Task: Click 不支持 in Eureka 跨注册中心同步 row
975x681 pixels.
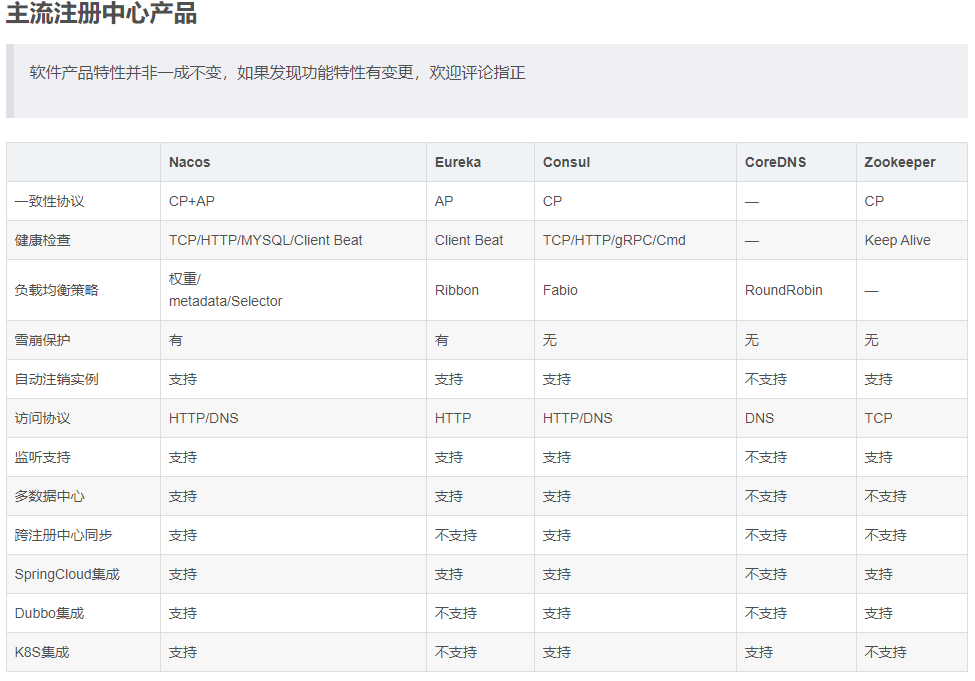Action: (x=456, y=535)
